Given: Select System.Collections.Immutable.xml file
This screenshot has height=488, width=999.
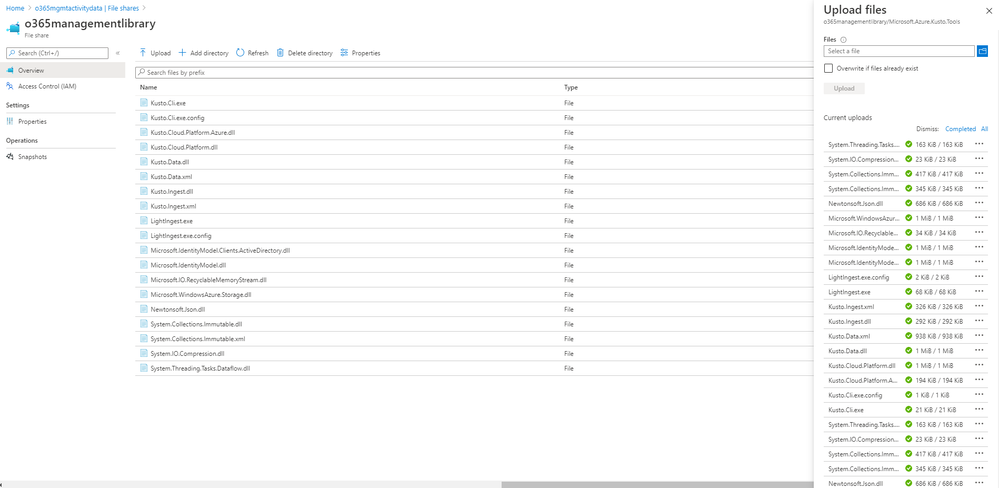Looking at the screenshot, I should (x=198, y=338).
